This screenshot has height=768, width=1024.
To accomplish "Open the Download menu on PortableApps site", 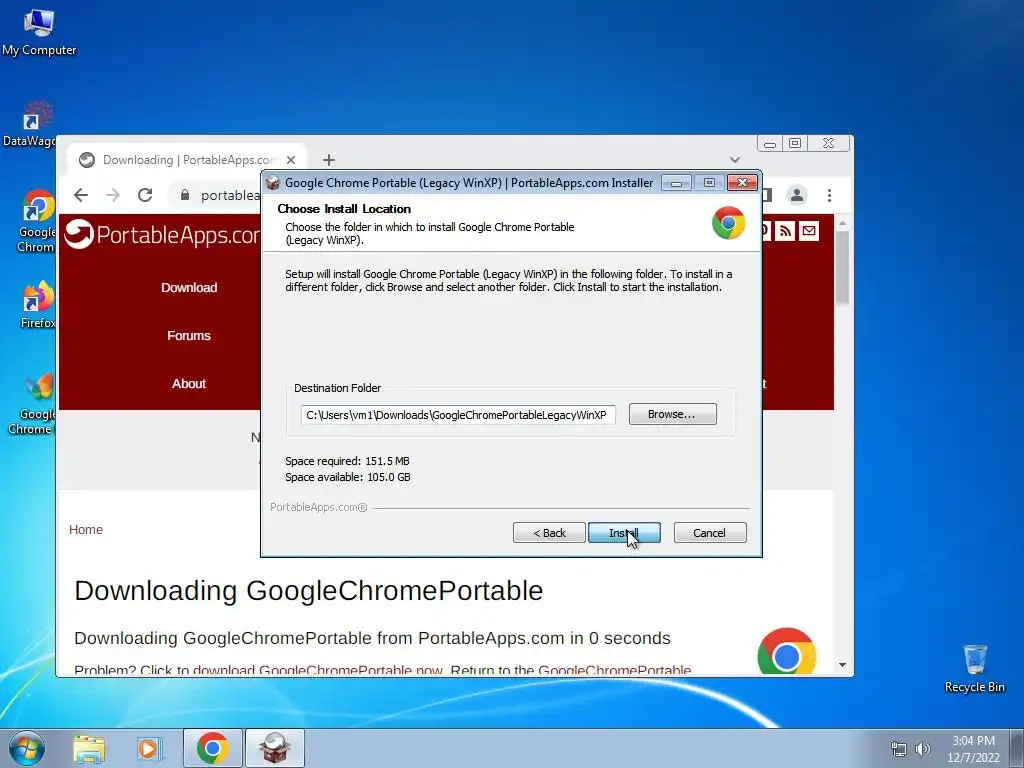I will coord(189,287).
